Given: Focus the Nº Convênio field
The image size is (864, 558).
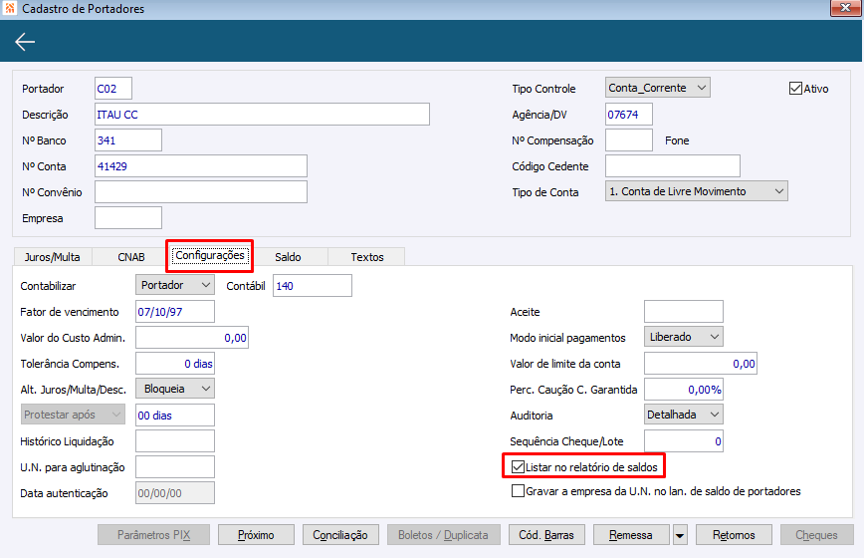Looking at the screenshot, I should 201,192.
